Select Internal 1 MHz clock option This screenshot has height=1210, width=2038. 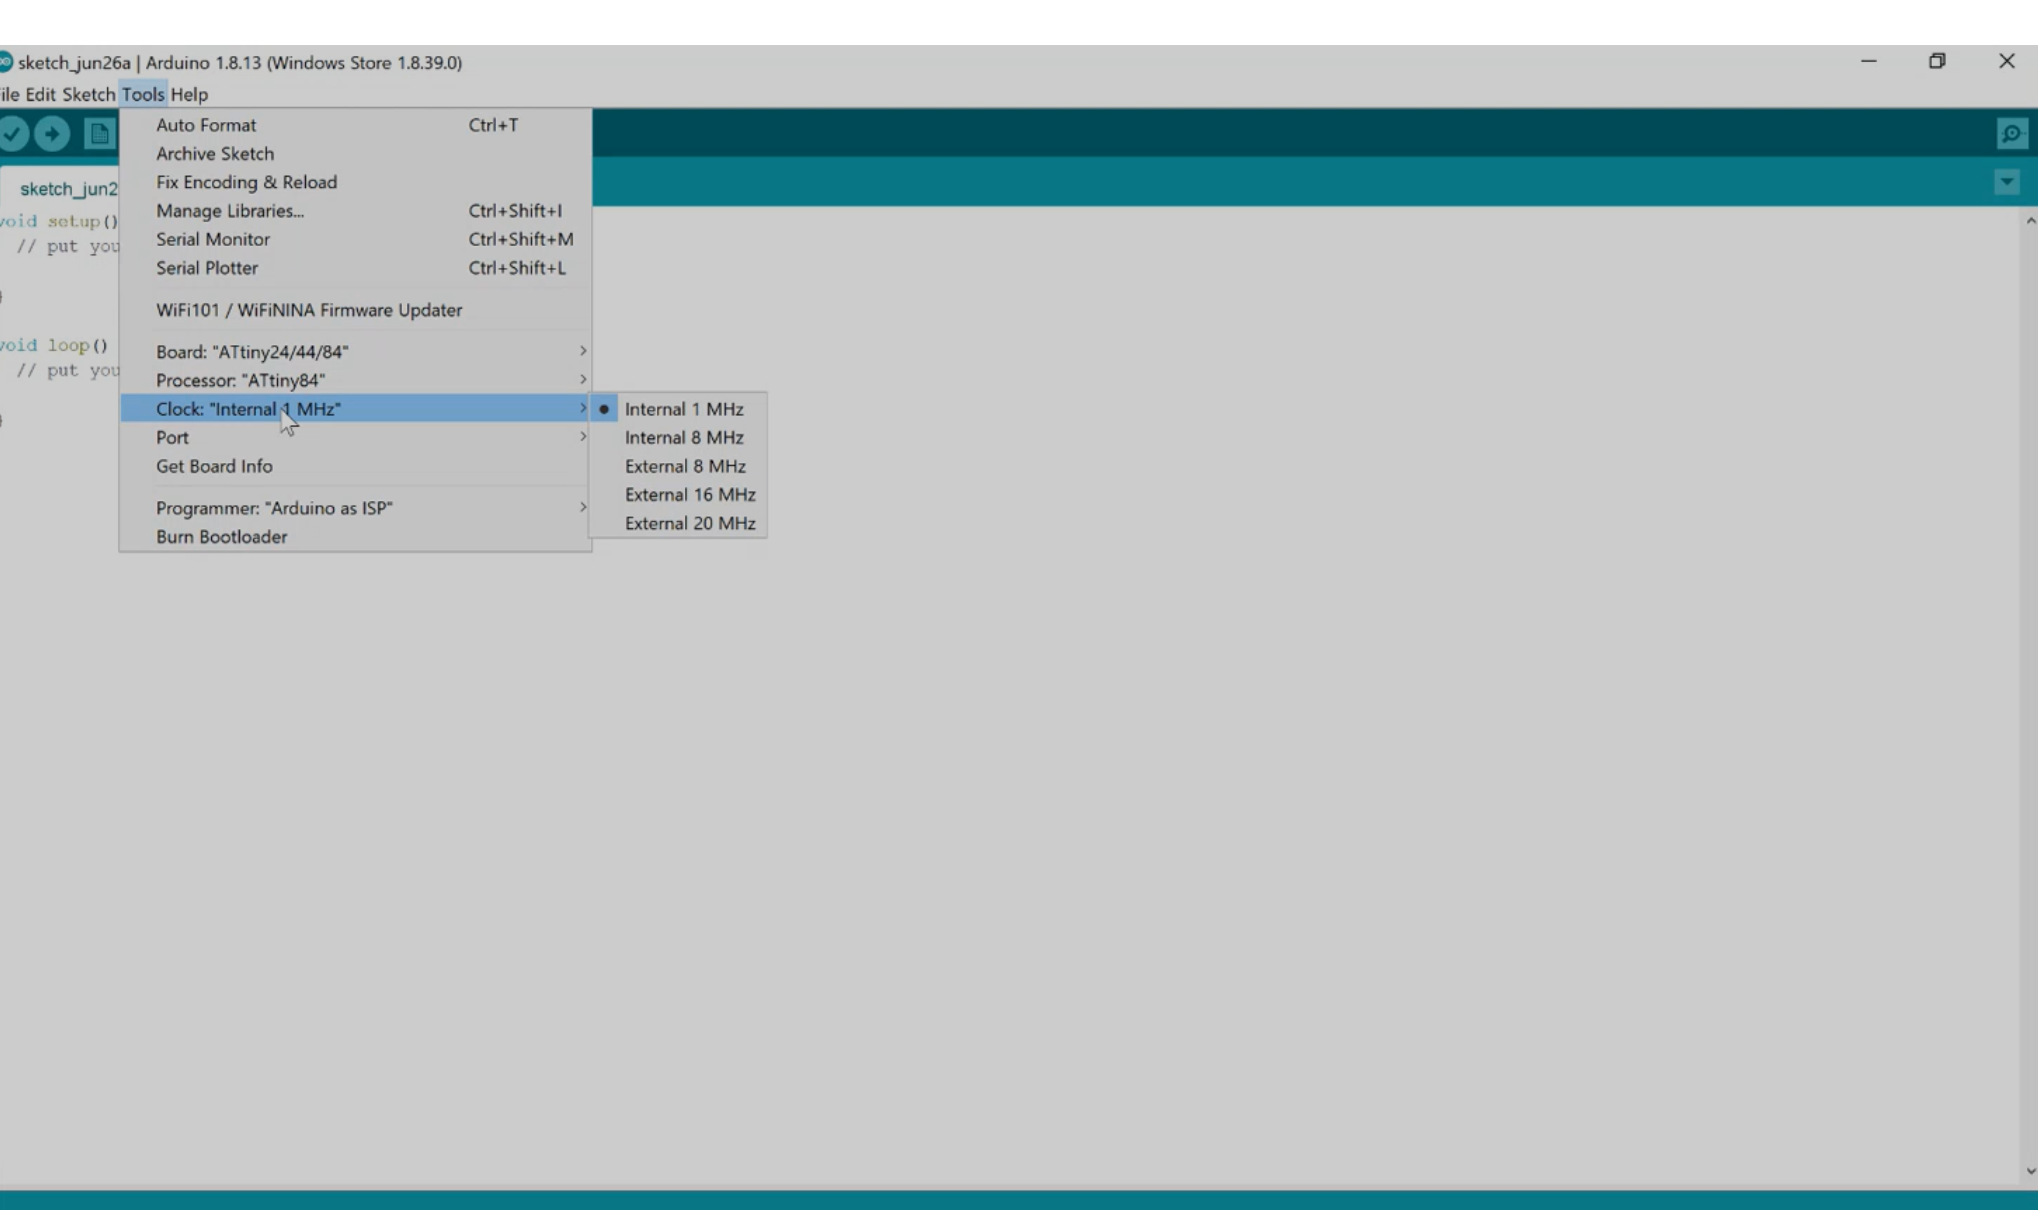tap(683, 409)
